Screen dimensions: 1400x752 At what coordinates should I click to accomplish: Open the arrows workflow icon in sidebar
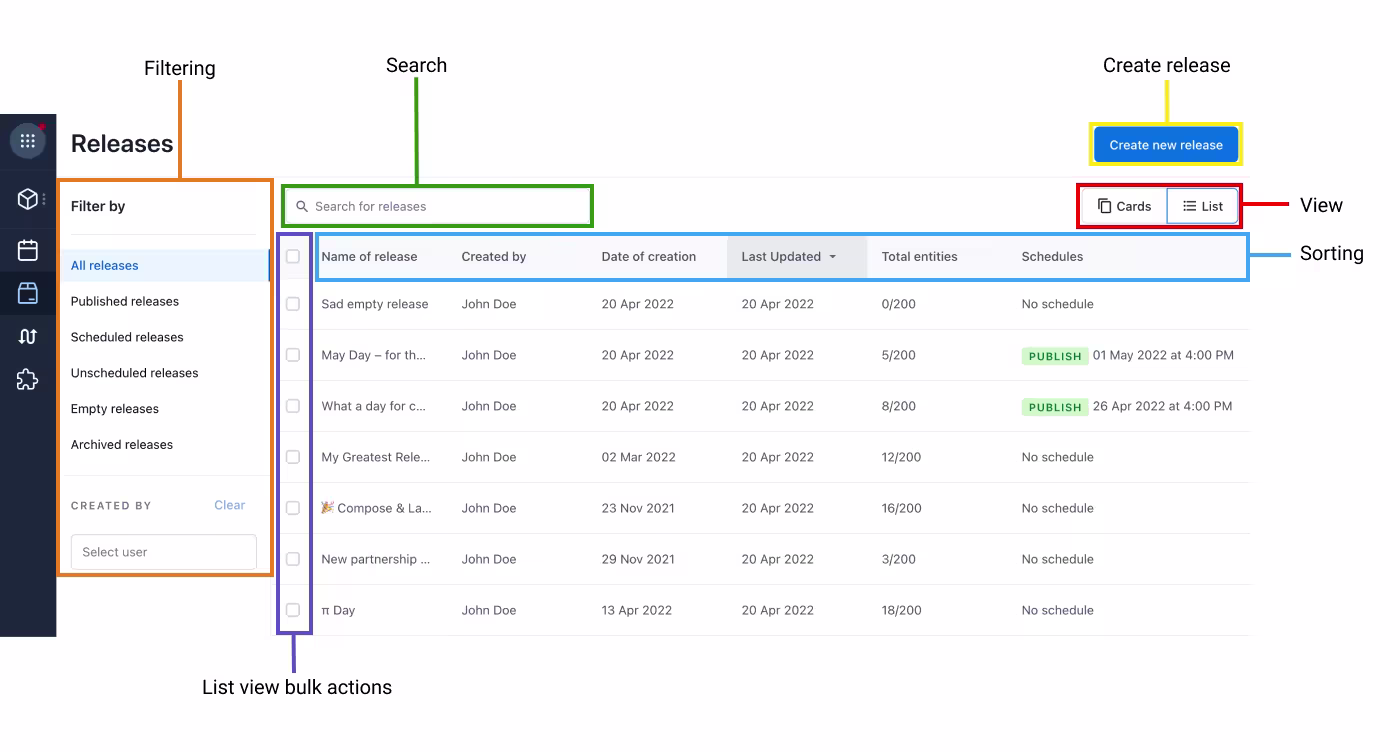click(x=28, y=336)
